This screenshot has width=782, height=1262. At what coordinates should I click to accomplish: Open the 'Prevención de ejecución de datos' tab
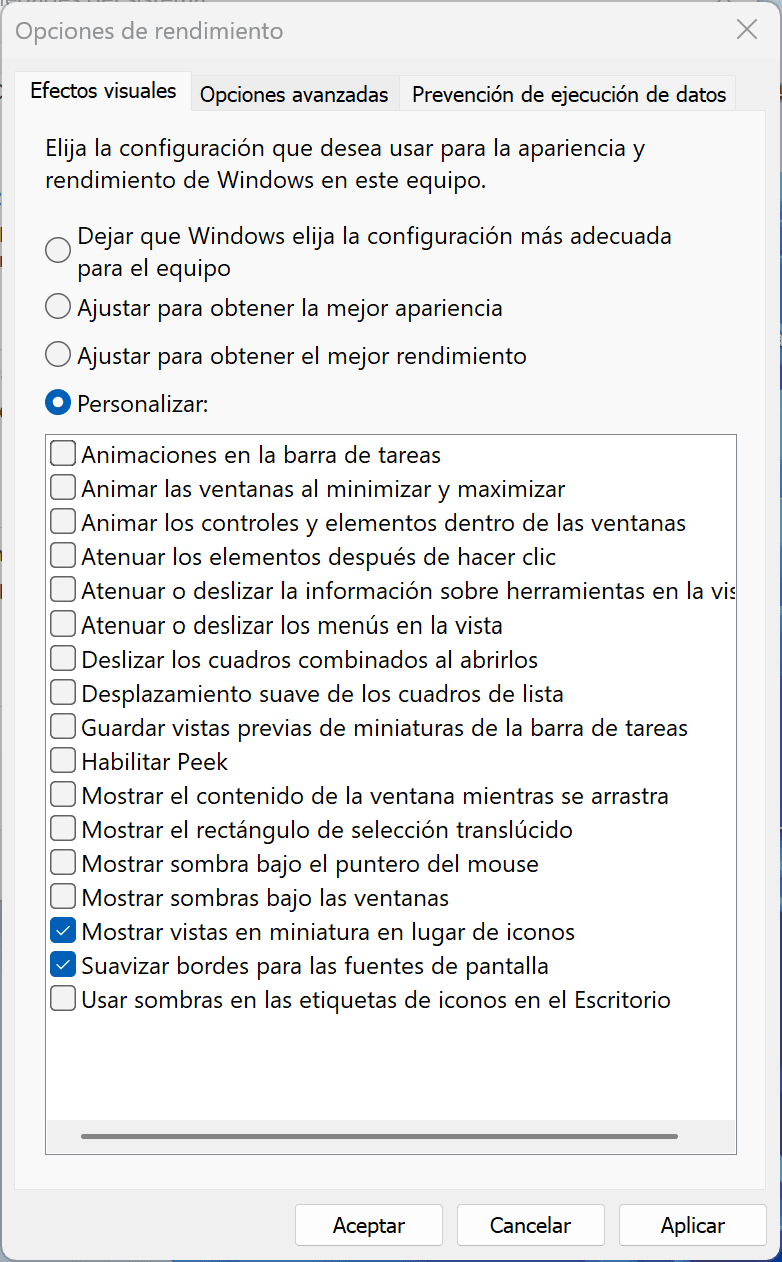566,94
